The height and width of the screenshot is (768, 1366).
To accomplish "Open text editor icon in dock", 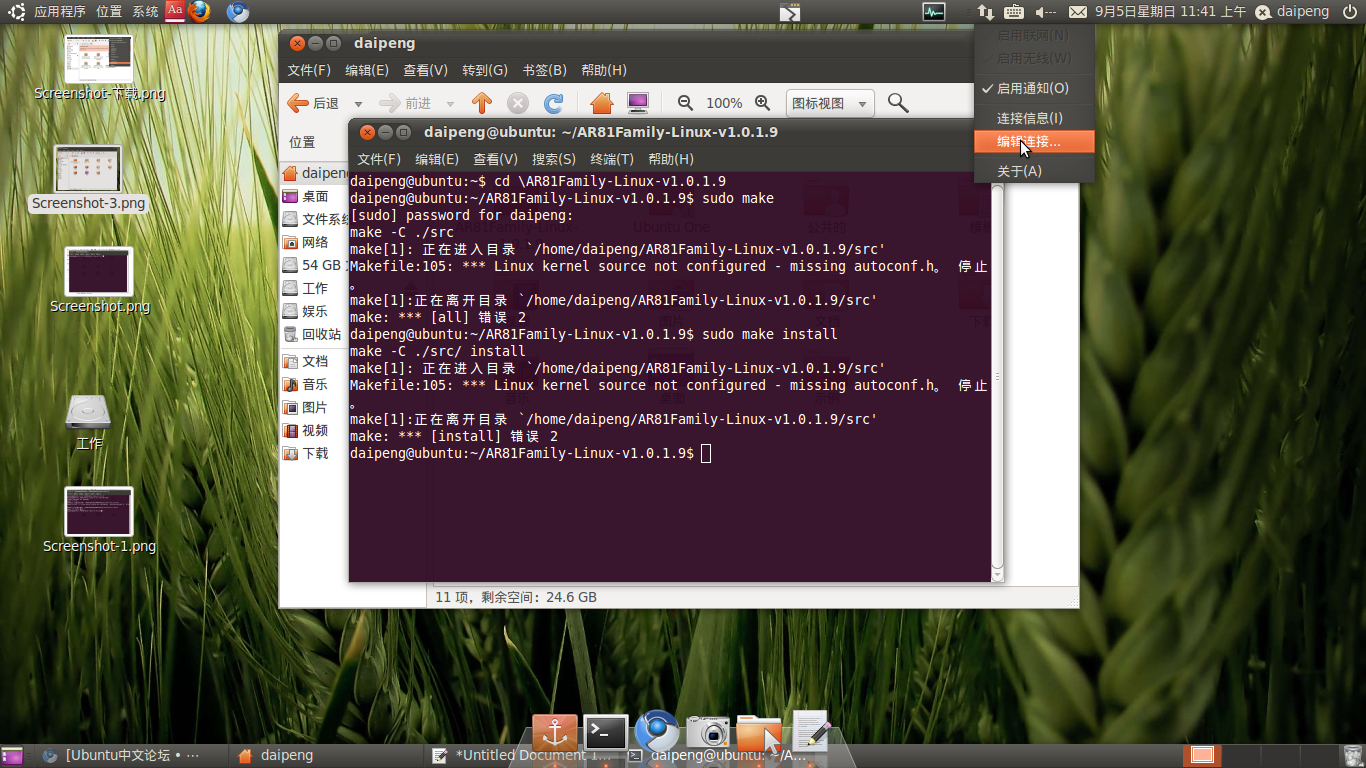I will (x=811, y=731).
